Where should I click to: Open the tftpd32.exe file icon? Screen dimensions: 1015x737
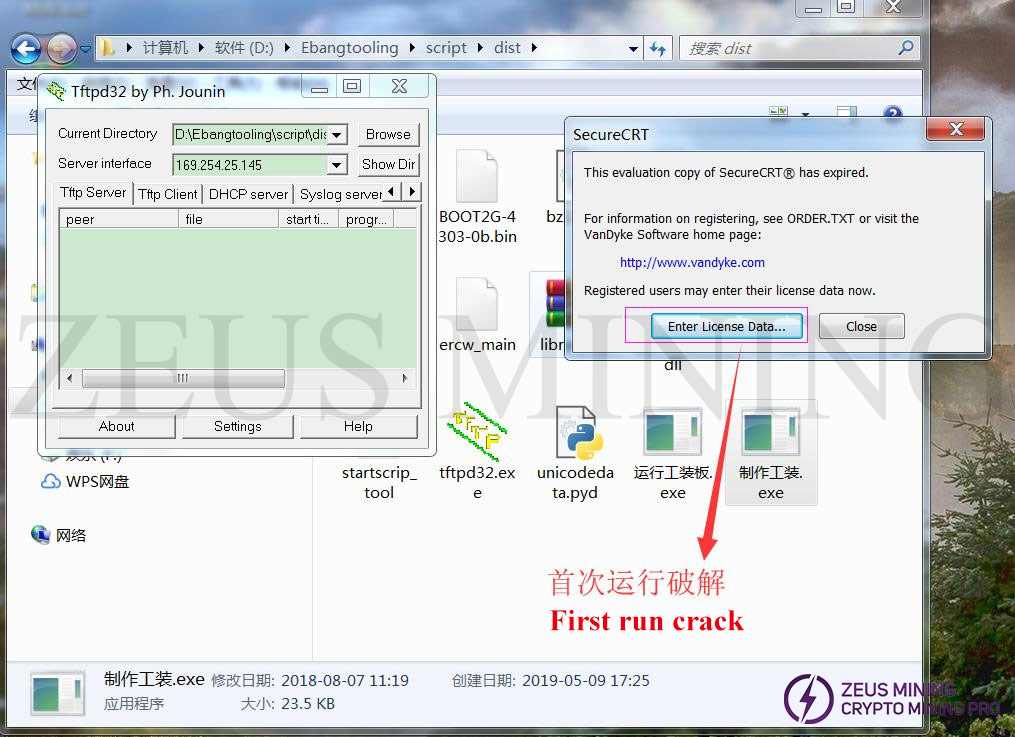tap(477, 432)
